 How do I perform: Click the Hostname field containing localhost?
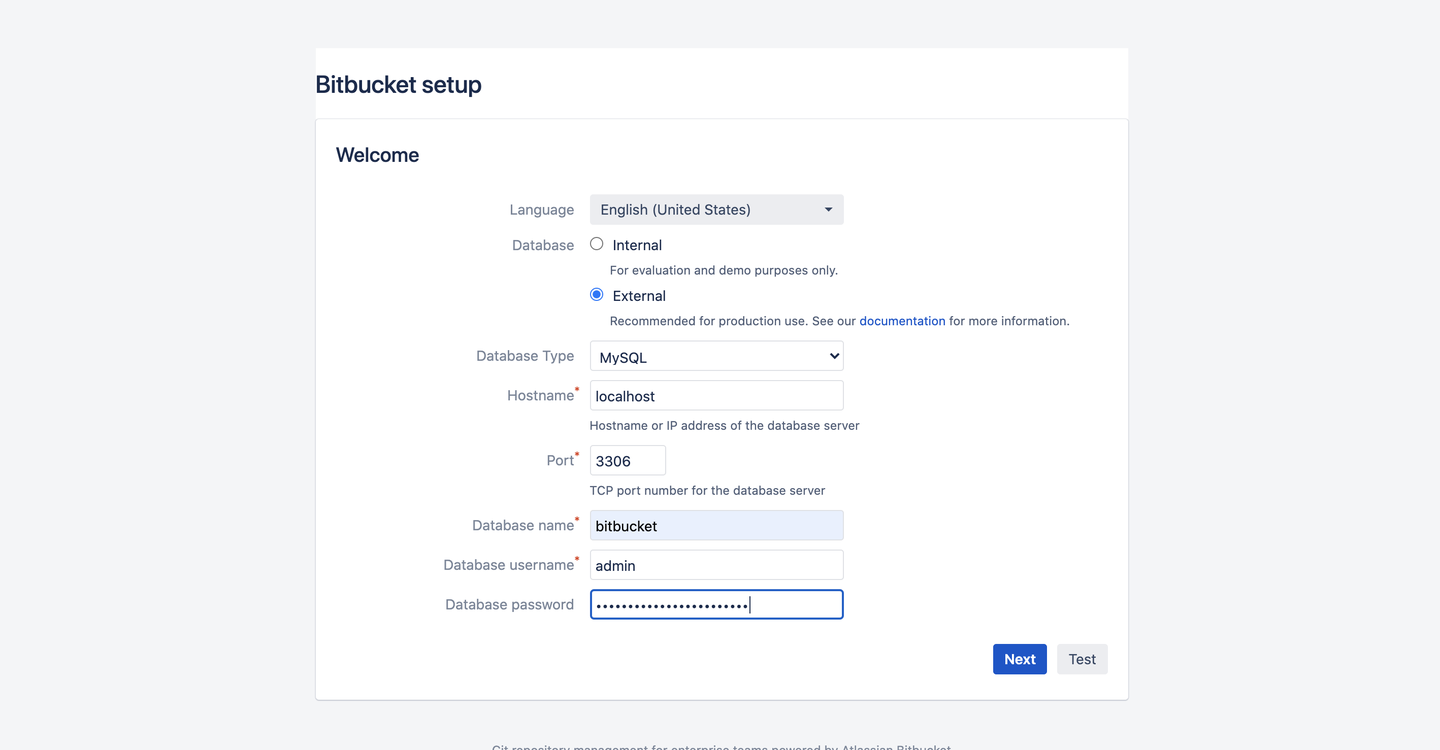point(717,395)
